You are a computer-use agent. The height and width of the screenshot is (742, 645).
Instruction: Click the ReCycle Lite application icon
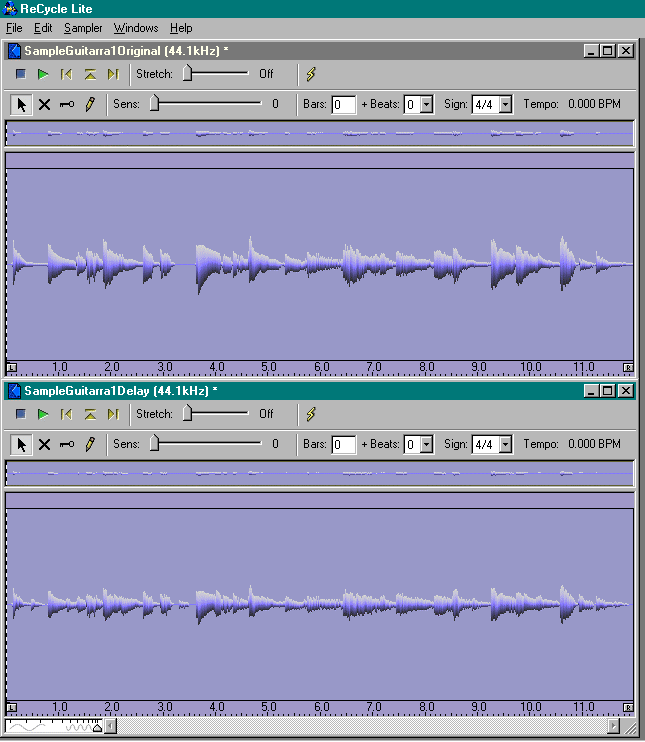(10, 9)
